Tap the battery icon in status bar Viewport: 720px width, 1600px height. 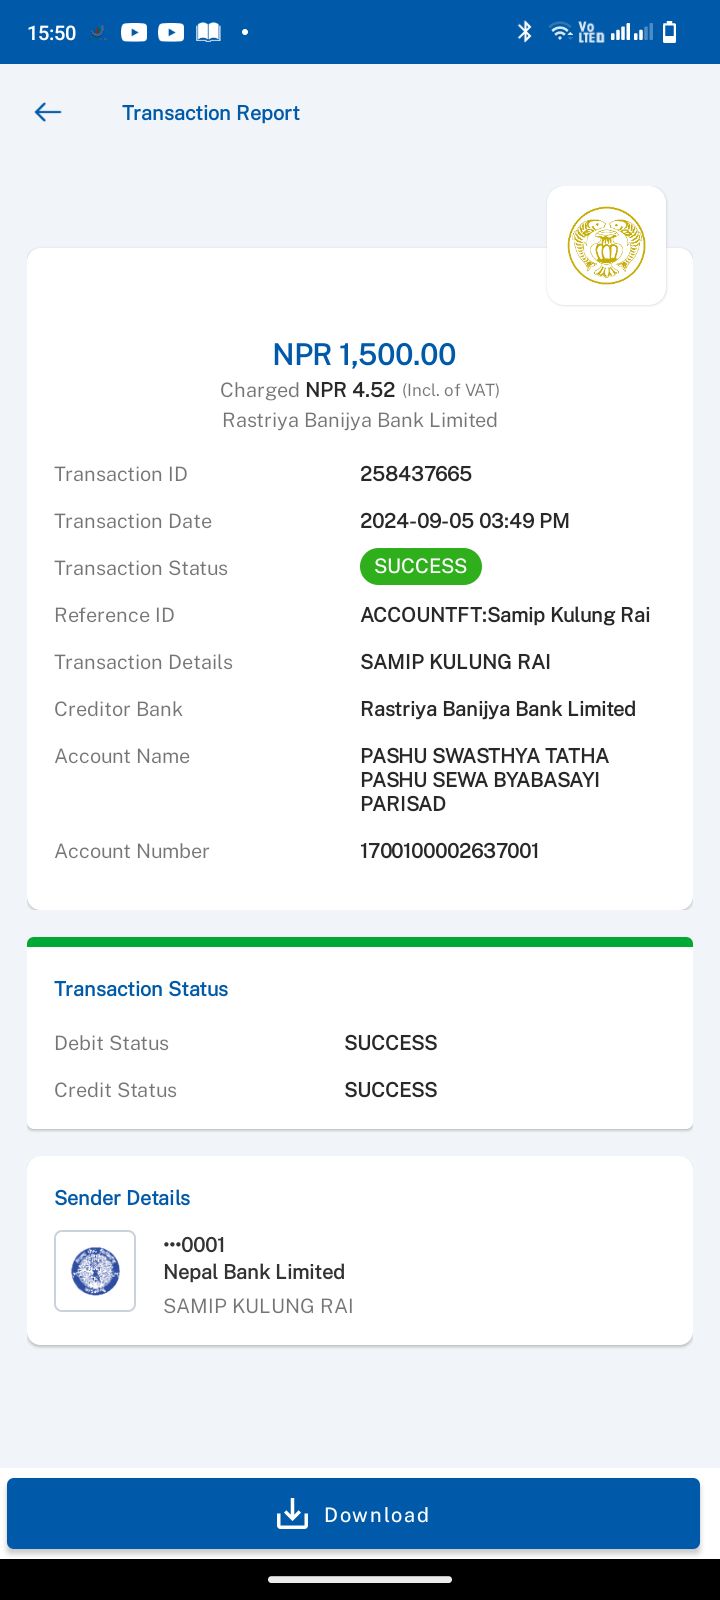click(x=670, y=32)
